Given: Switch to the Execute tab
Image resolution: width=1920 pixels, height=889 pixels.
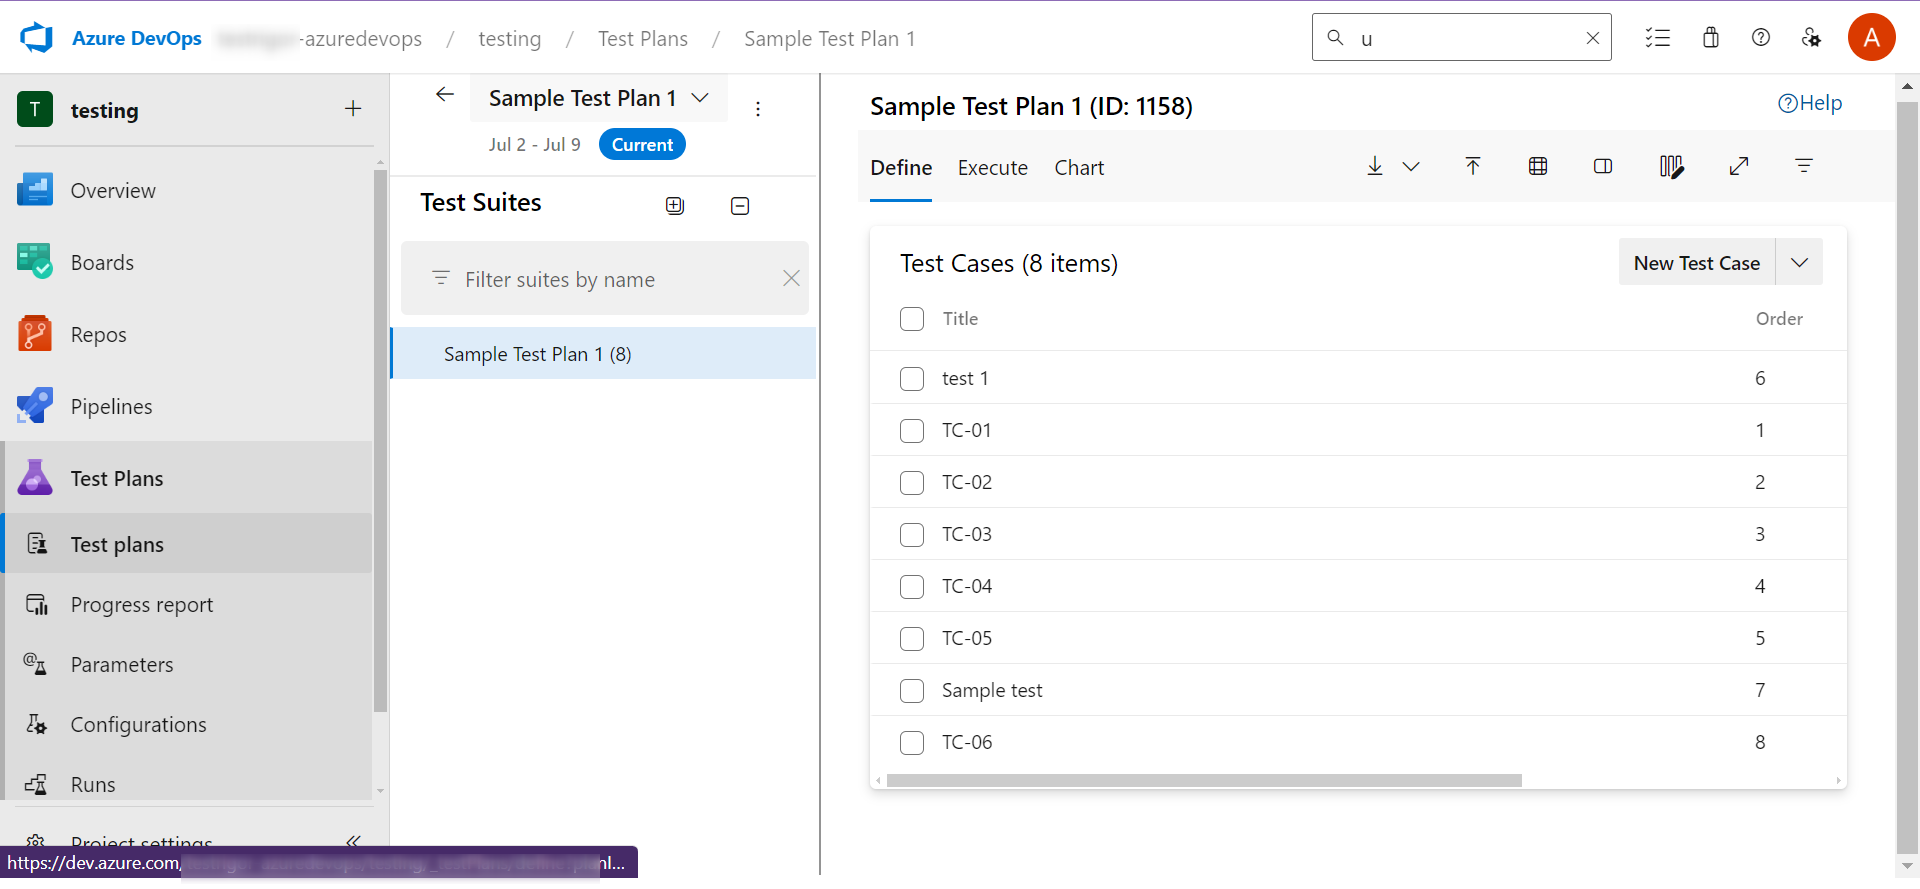Looking at the screenshot, I should 992,168.
